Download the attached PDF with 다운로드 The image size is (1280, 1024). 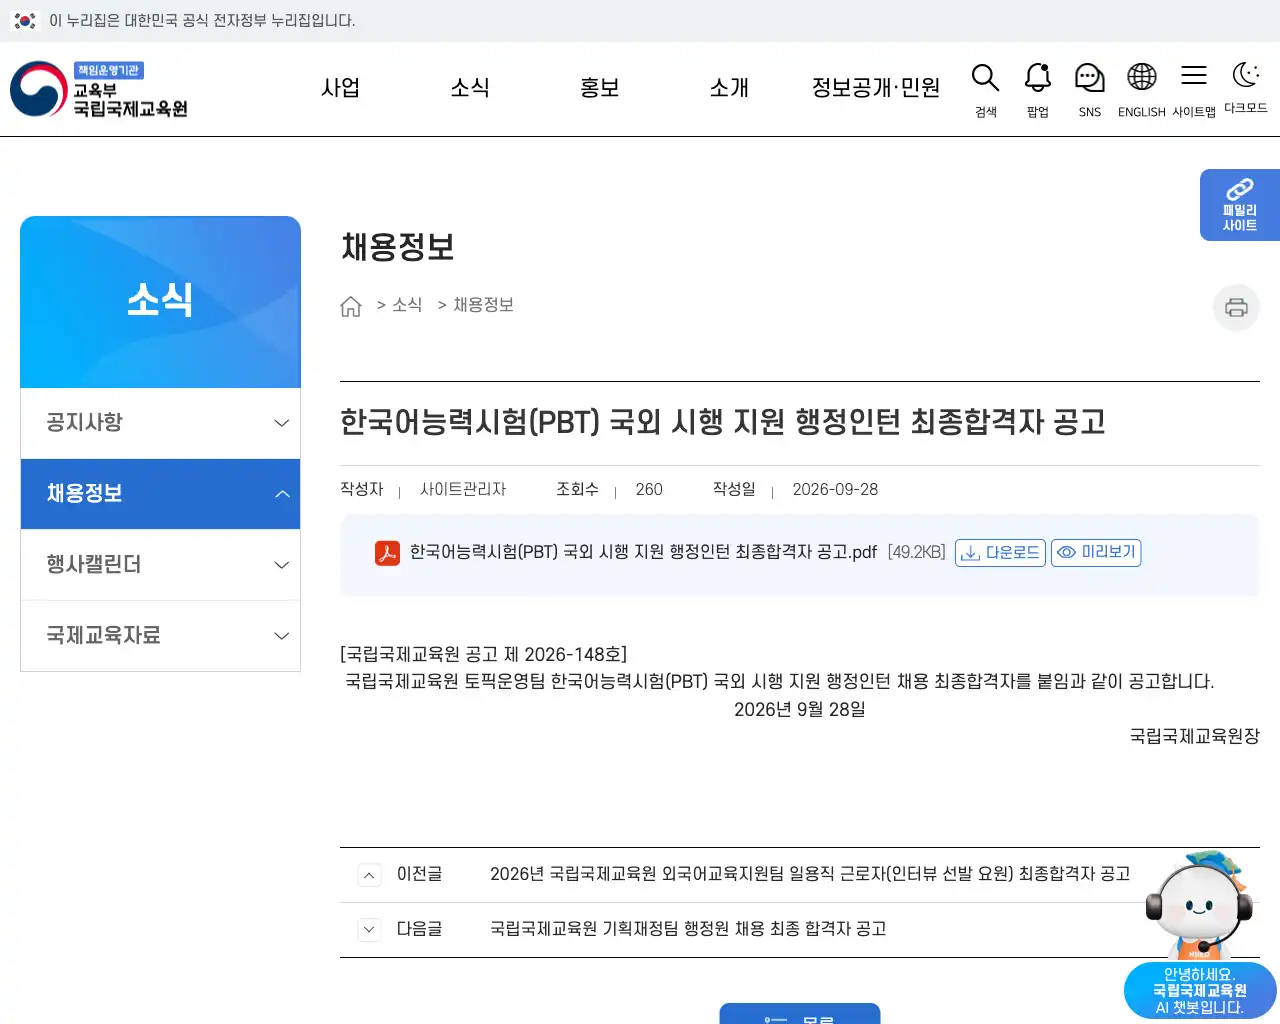1000,553
